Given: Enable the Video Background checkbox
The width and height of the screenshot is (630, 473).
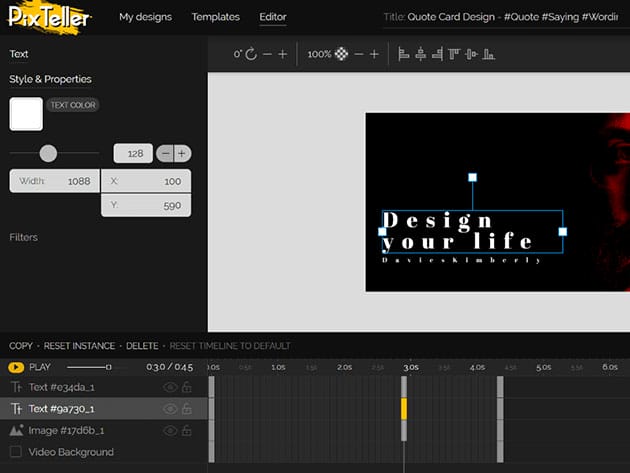Looking at the screenshot, I should (16, 452).
